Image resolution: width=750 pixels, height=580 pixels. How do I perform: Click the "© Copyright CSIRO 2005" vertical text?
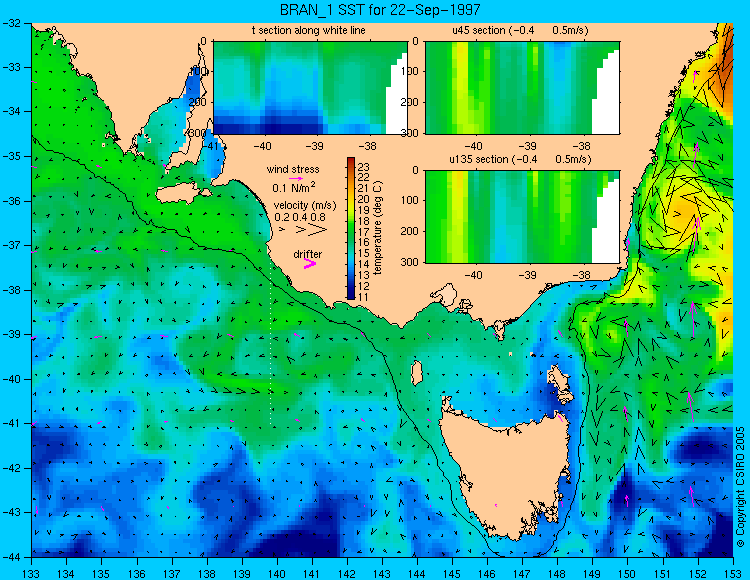740,487
